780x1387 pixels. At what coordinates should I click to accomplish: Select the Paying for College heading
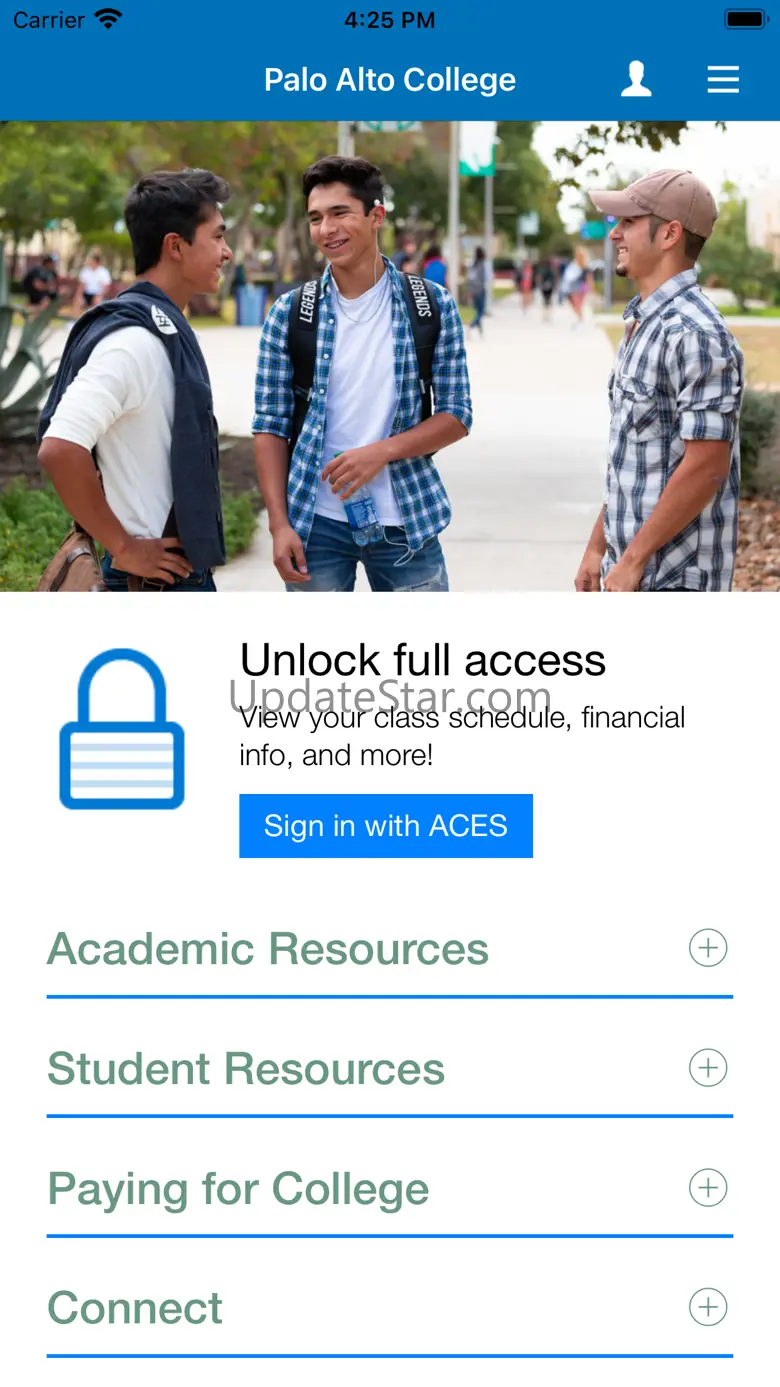pos(238,1190)
